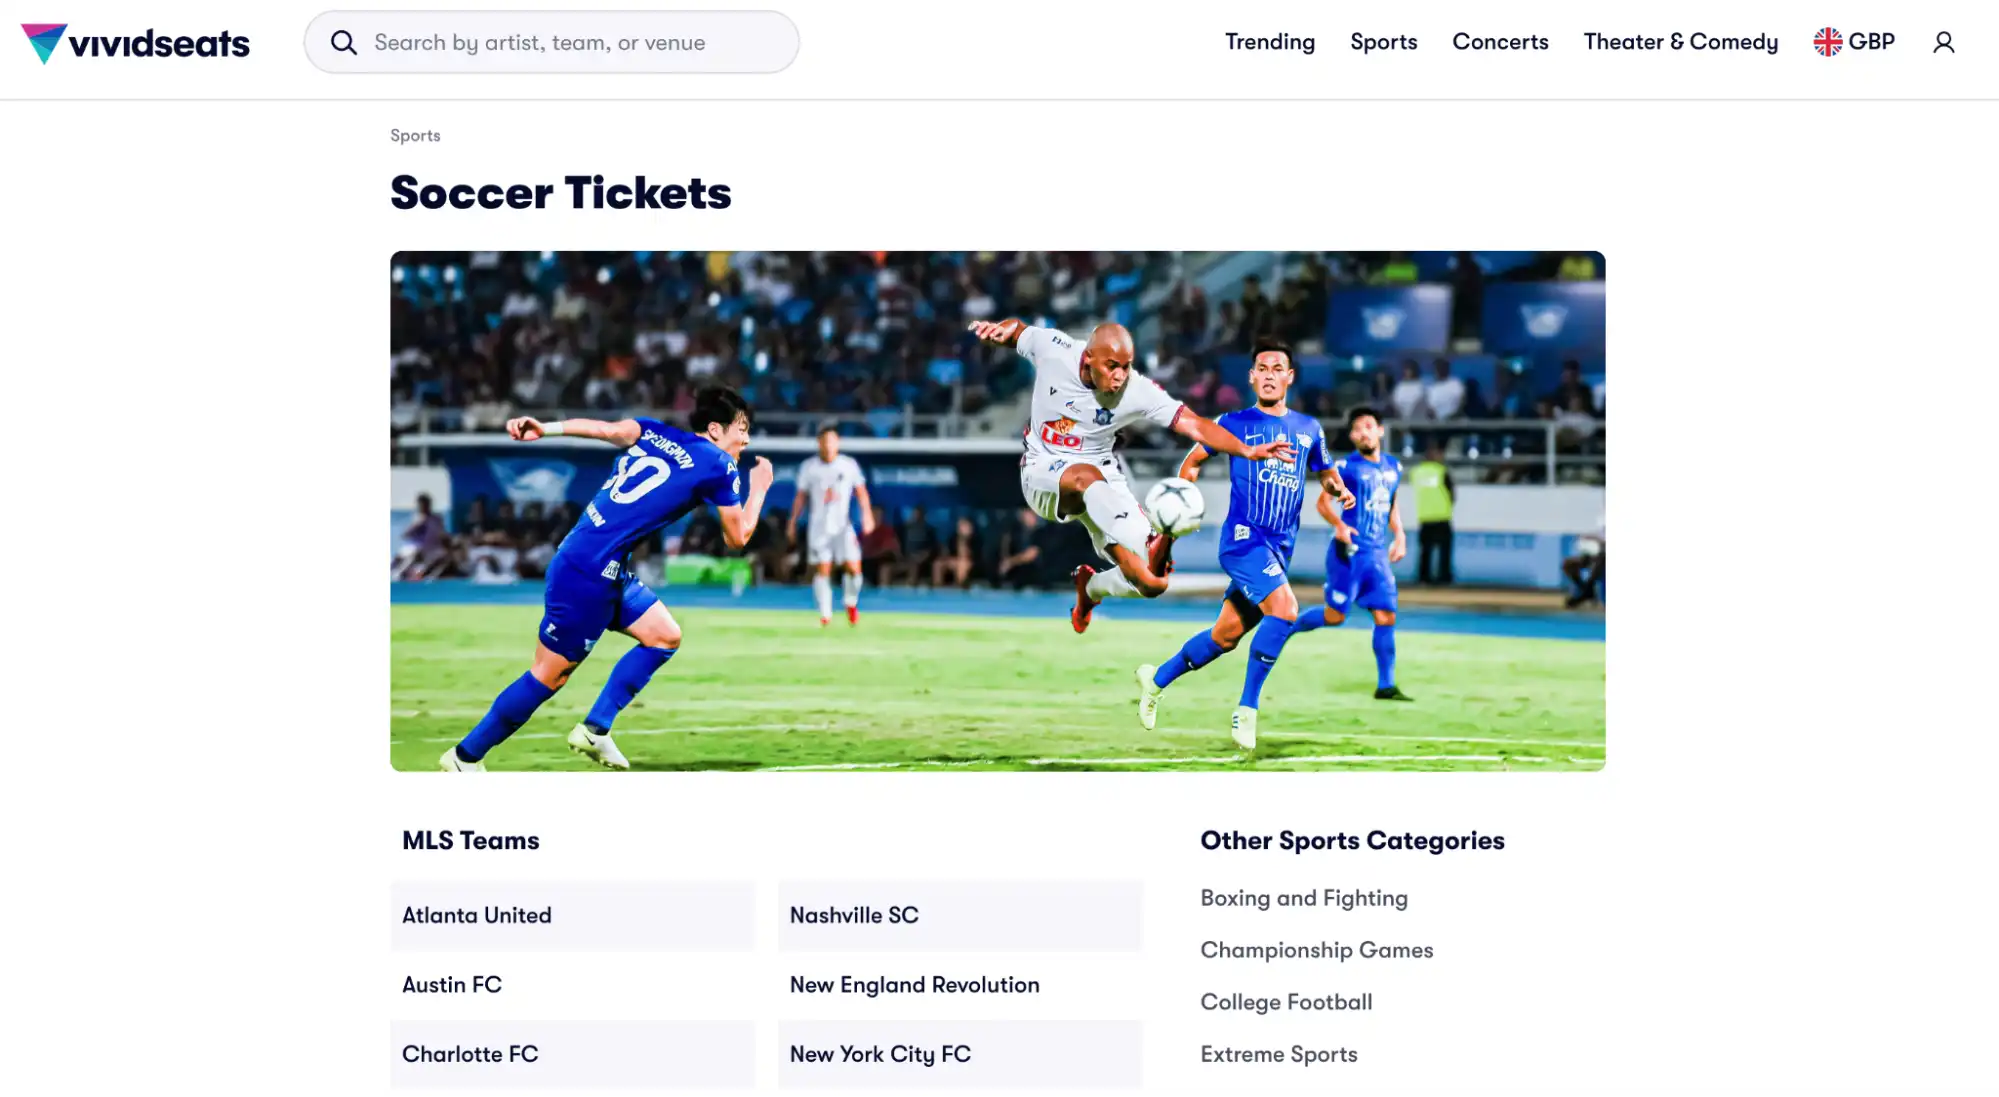Click the search magnifying glass icon
The image size is (1999, 1097).
[343, 42]
